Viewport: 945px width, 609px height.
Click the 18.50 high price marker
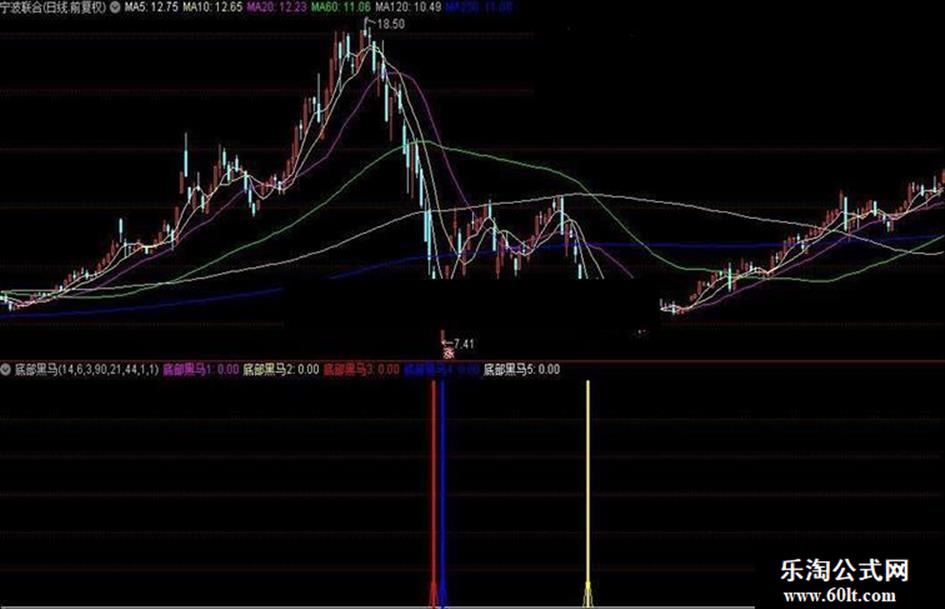point(390,24)
